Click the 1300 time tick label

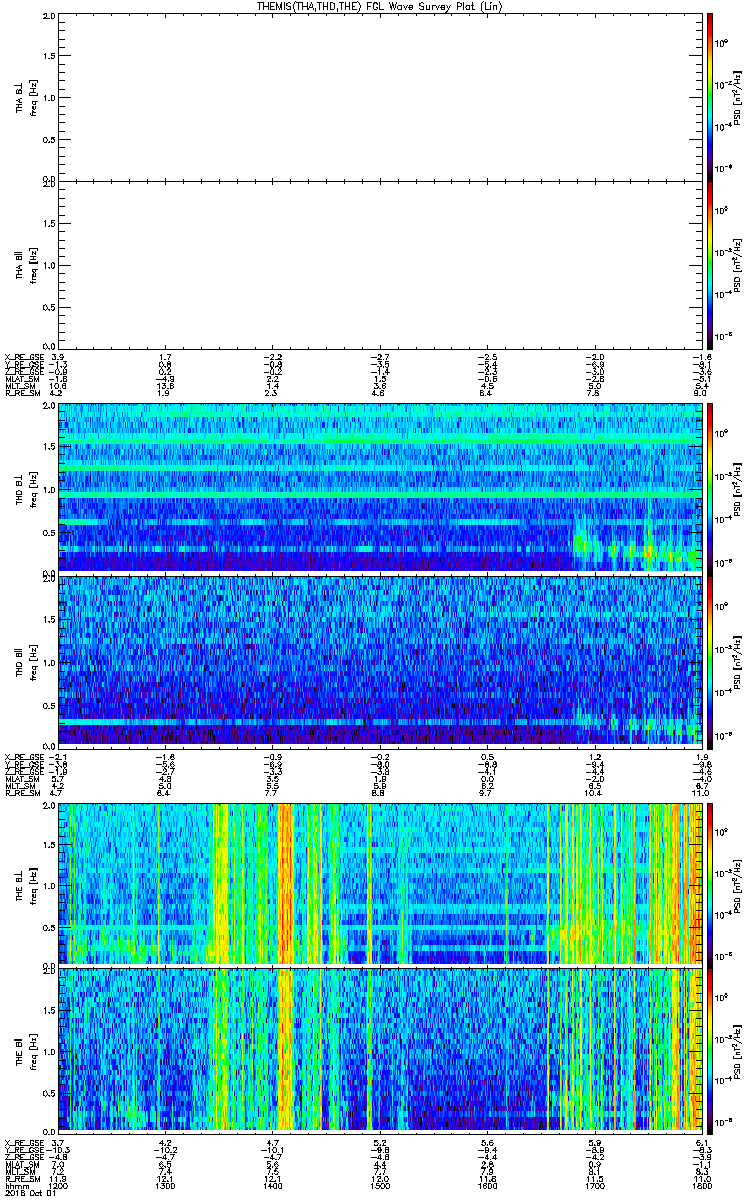166,1185
